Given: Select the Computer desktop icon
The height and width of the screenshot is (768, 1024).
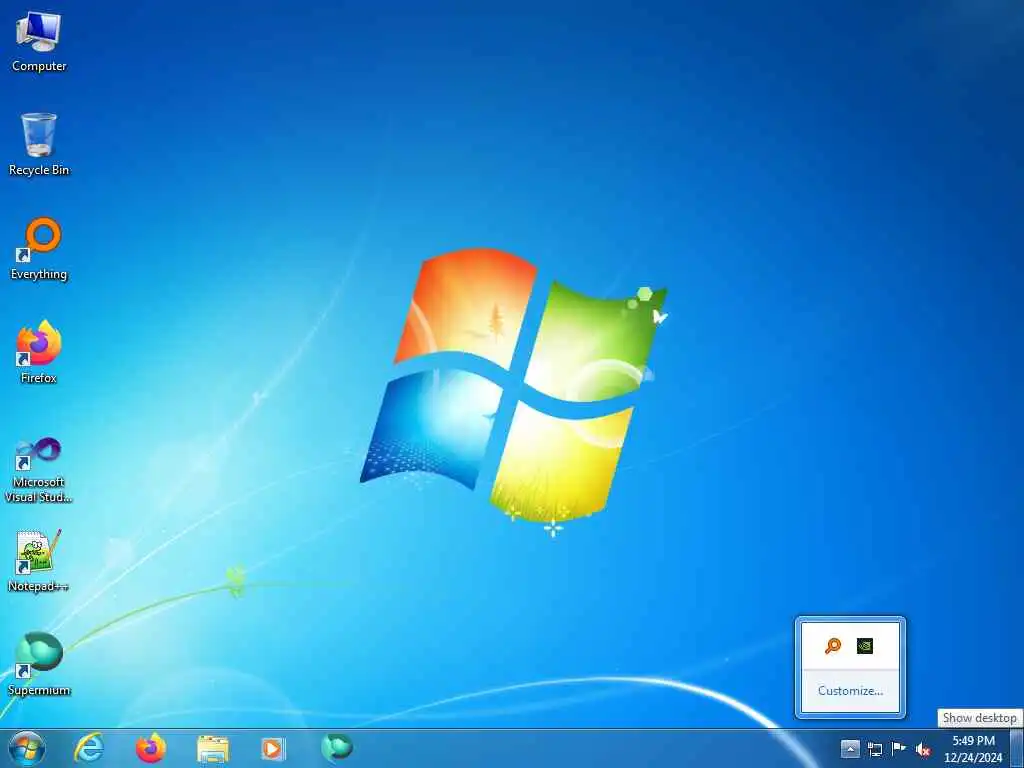Looking at the screenshot, I should coord(39,42).
